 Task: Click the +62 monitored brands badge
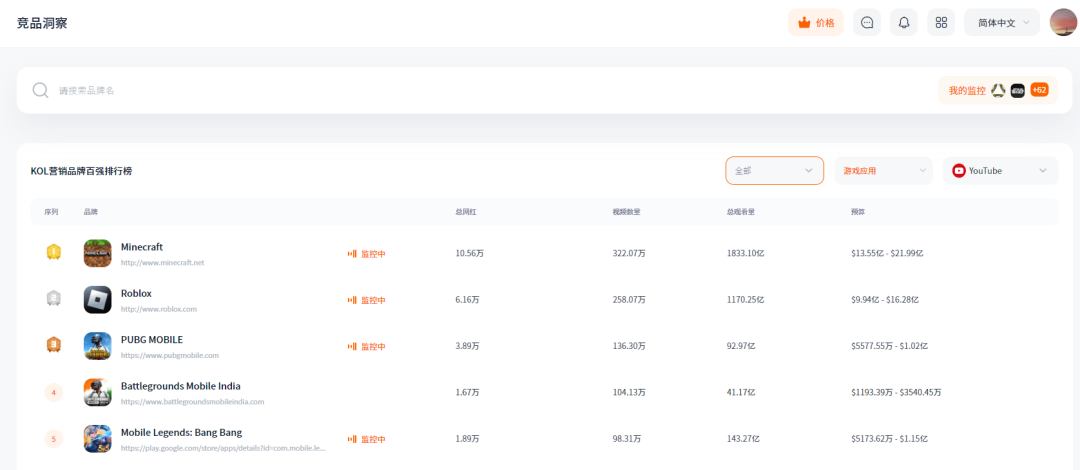click(1039, 90)
